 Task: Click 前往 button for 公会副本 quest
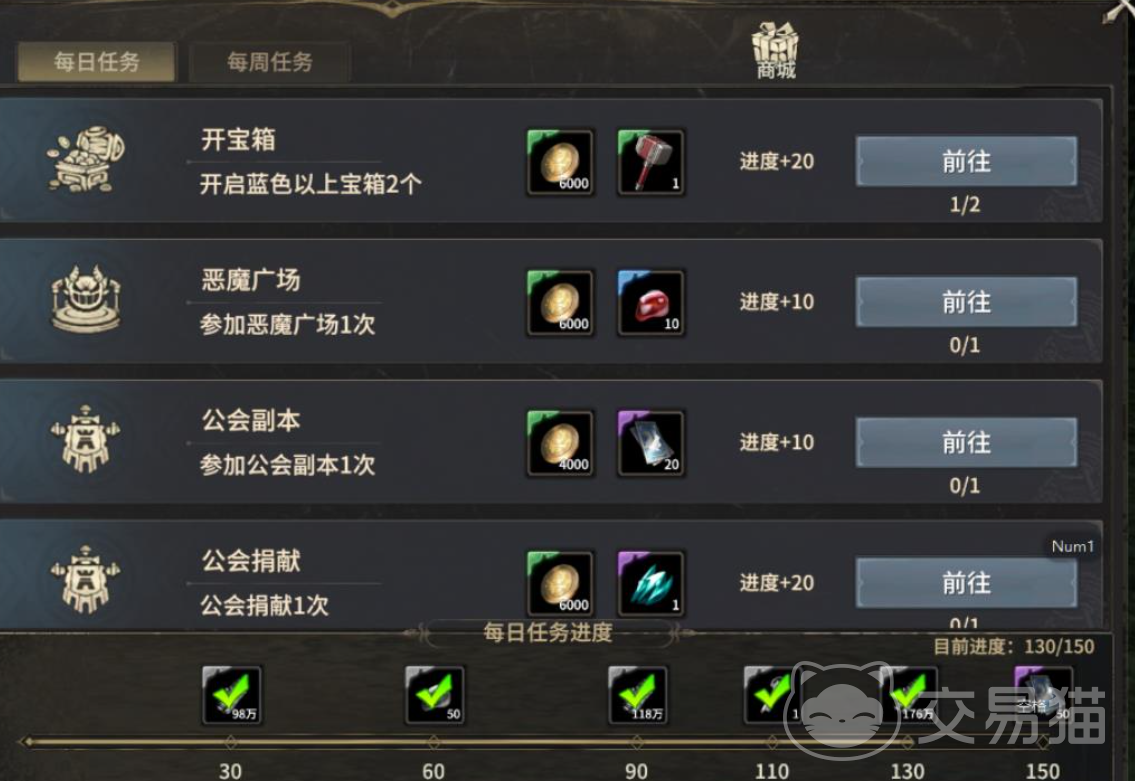966,442
